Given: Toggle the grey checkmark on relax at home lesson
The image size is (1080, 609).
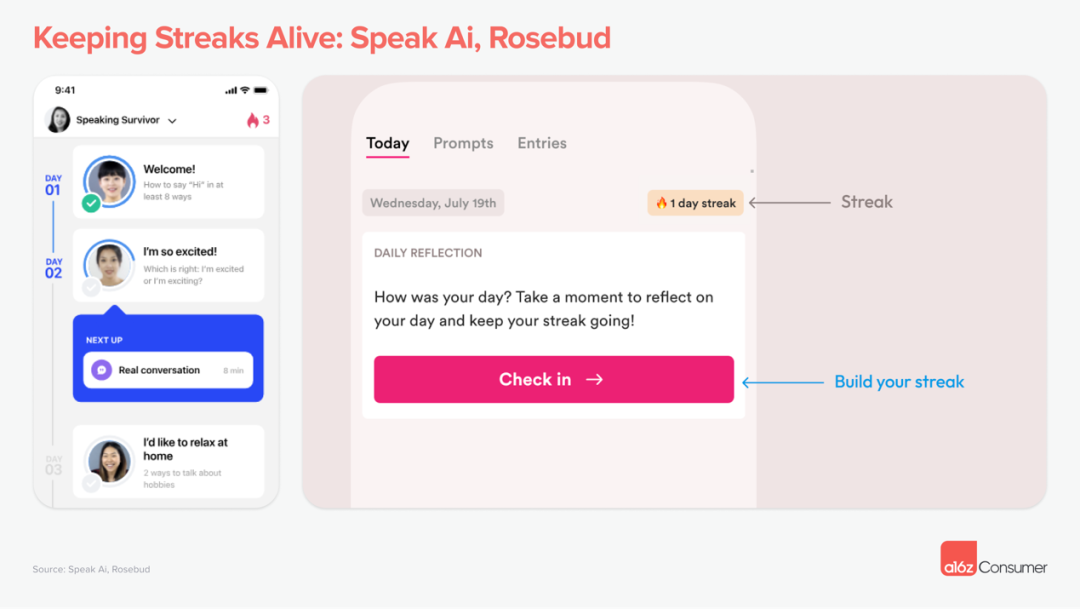Looking at the screenshot, I should pyautogui.click(x=91, y=483).
